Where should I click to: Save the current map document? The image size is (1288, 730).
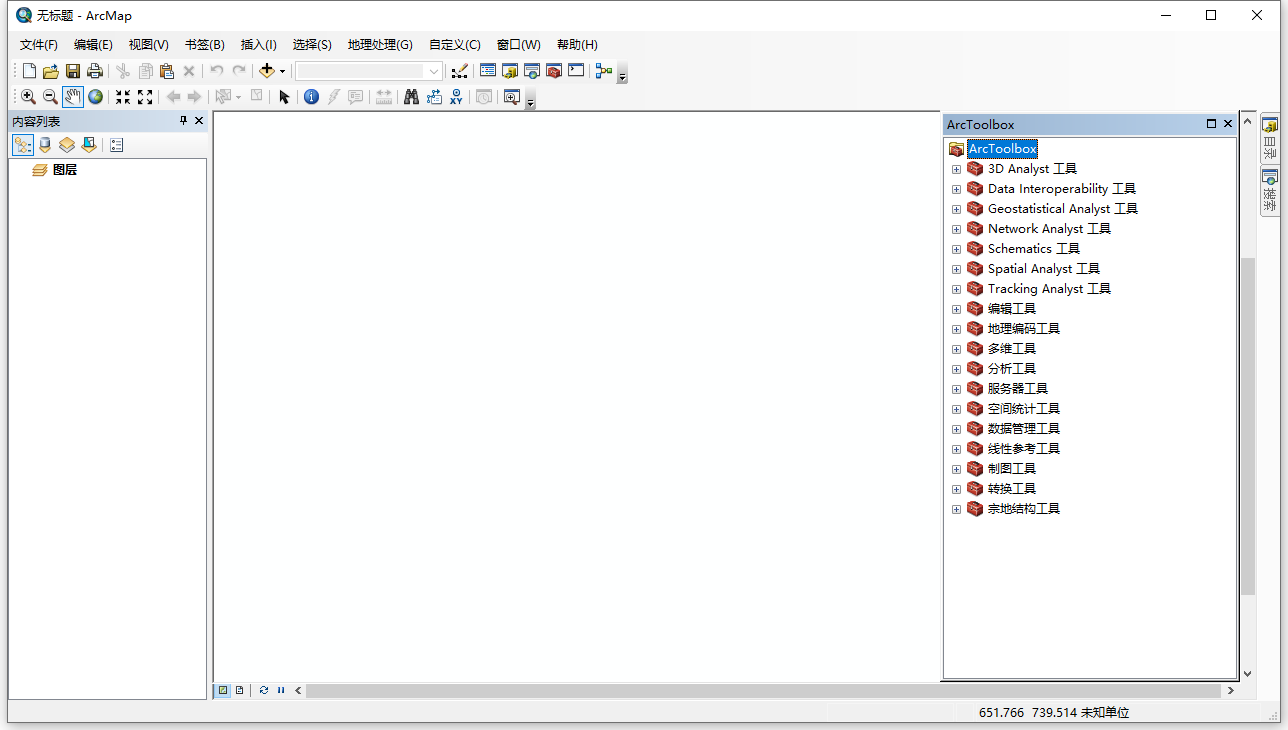[73, 71]
